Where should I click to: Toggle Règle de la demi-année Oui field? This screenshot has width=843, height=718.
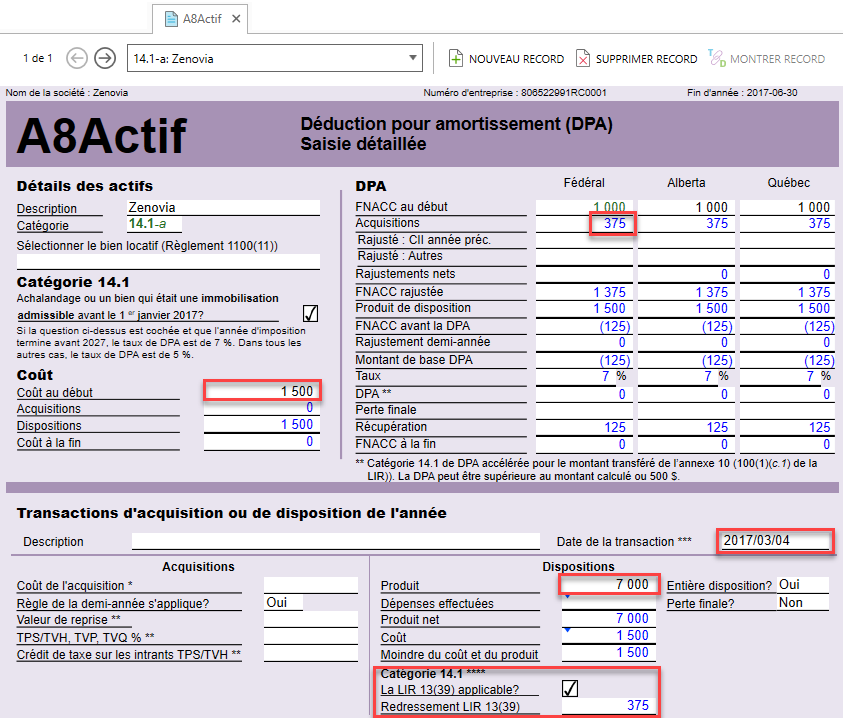pos(283,602)
